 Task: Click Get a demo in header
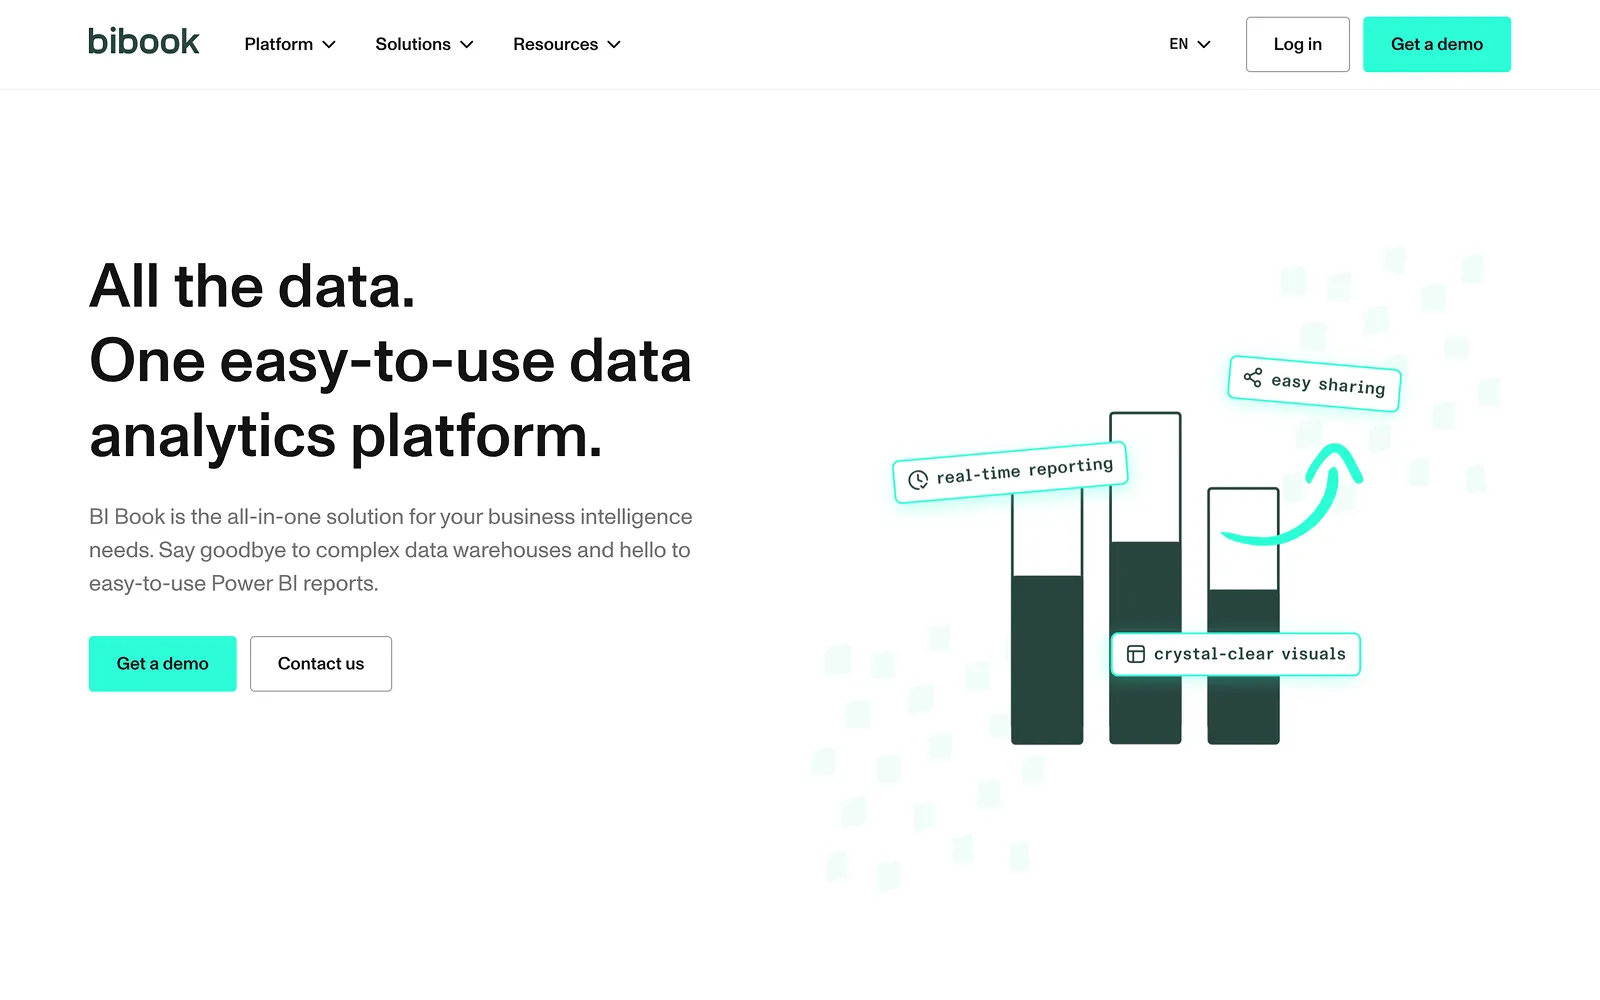[x=1437, y=44]
